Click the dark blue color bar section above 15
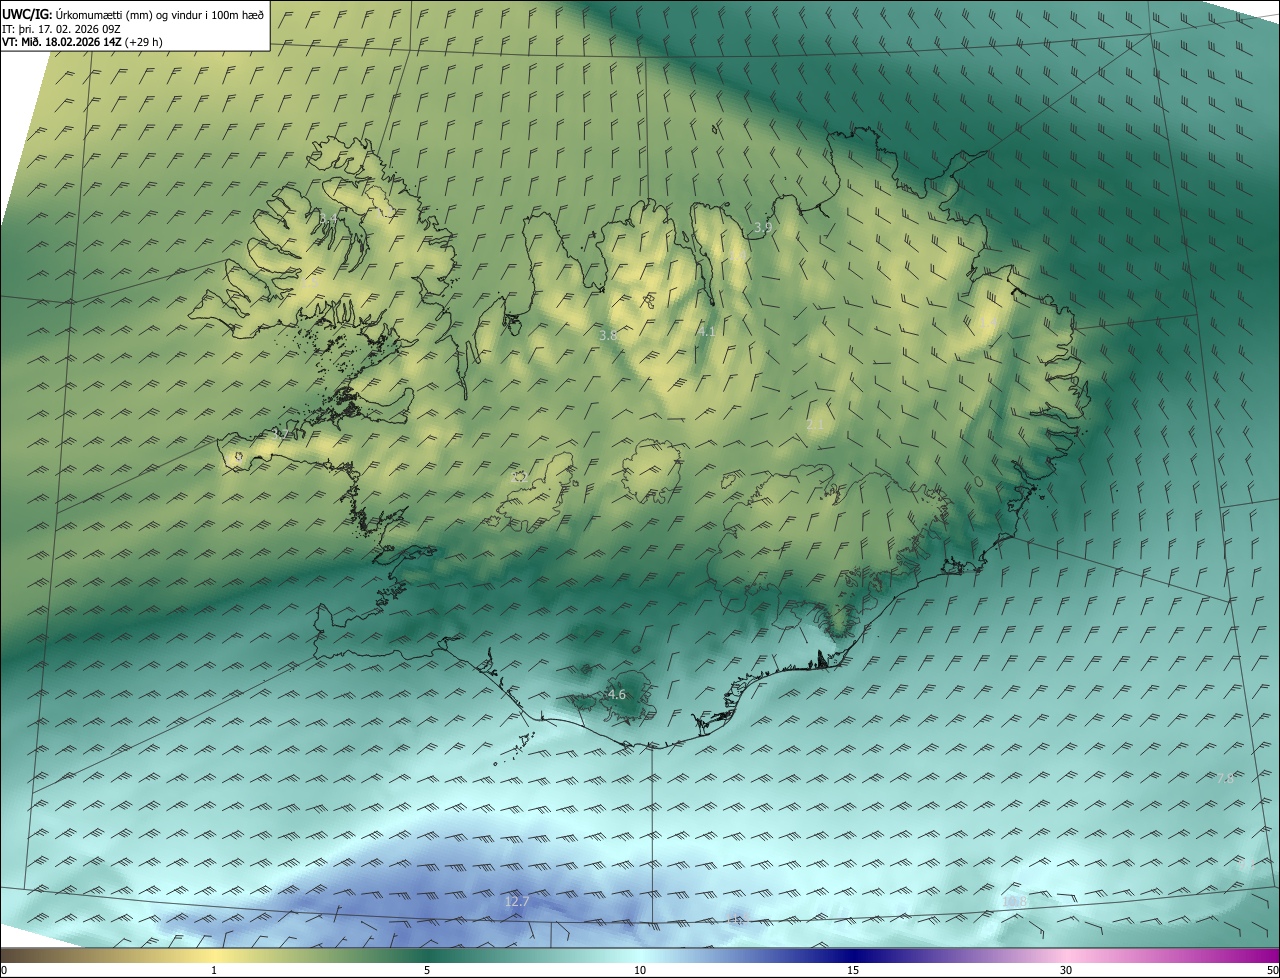Screen dimensions: 1280x978 [853, 955]
